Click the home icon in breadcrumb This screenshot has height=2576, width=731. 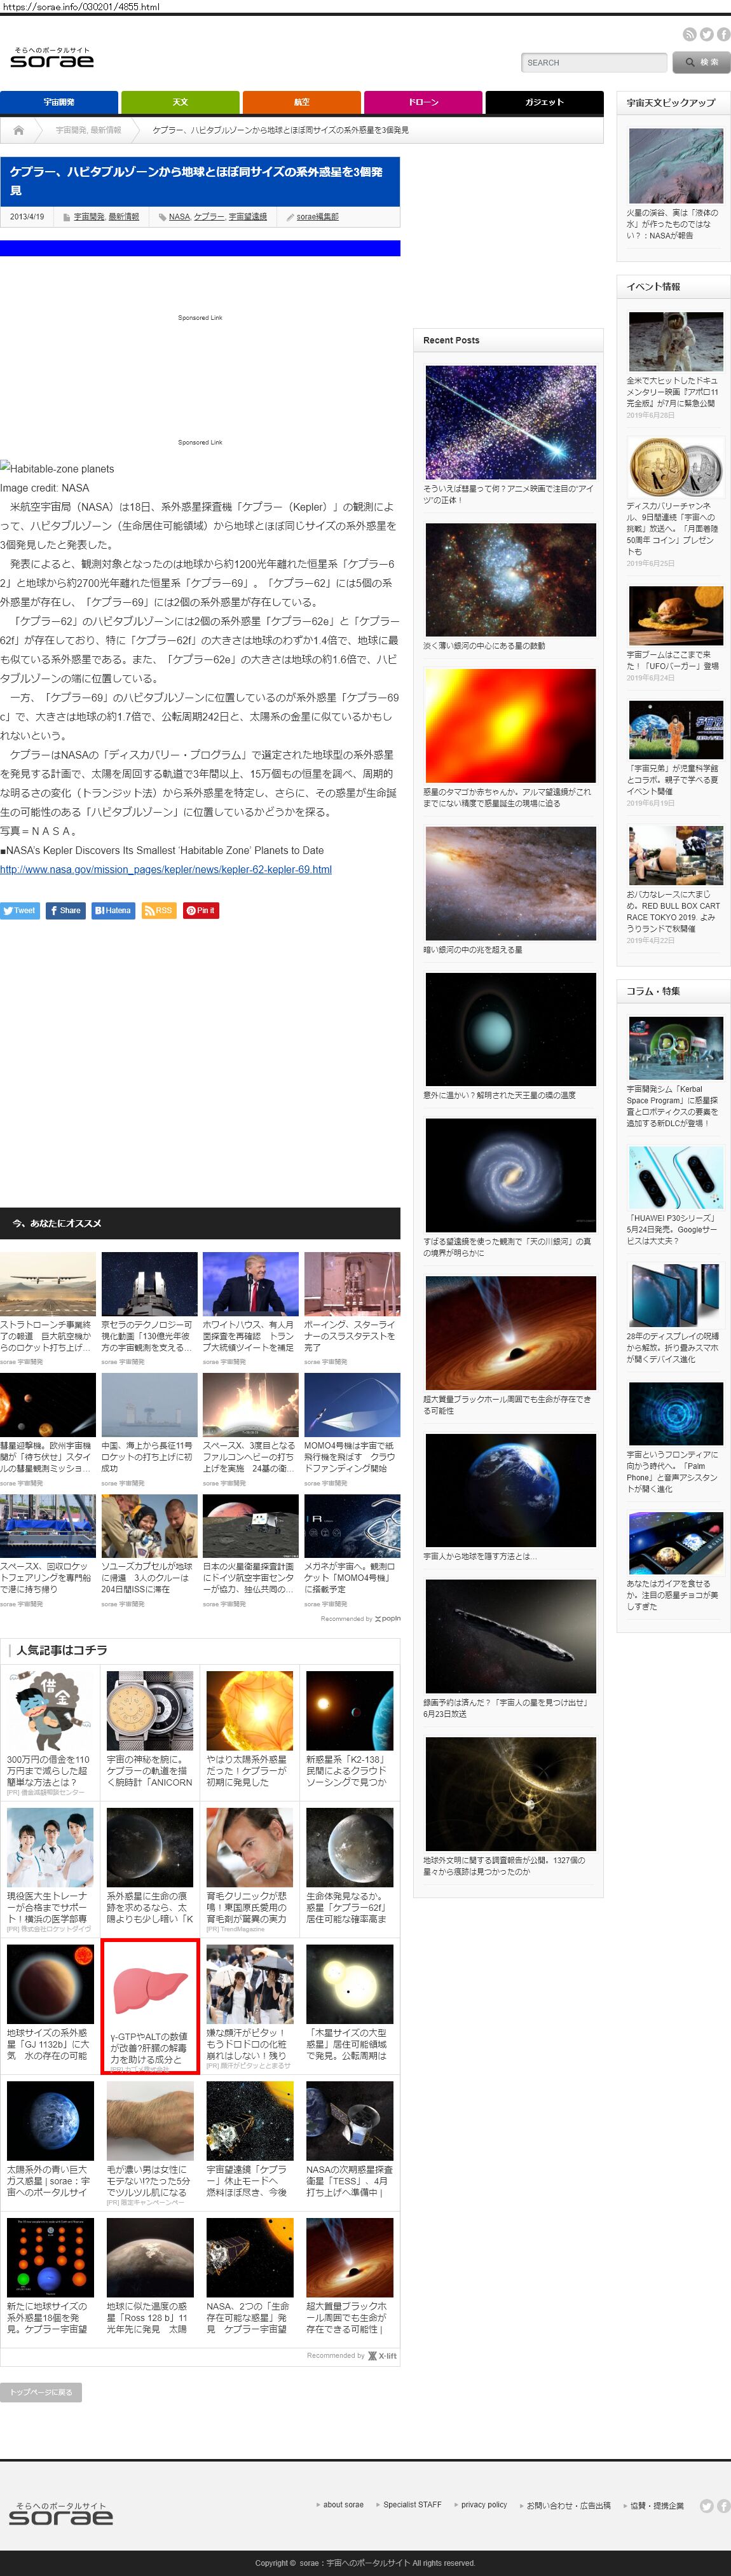(18, 130)
